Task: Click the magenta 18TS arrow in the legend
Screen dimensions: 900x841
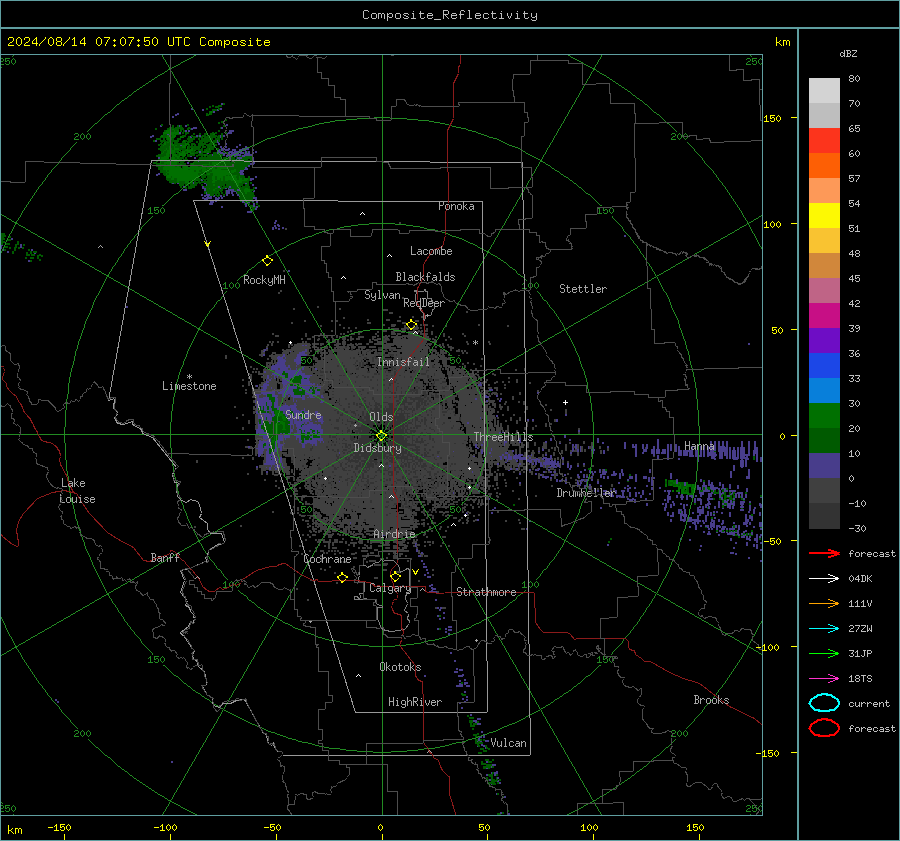Action: pyautogui.click(x=824, y=679)
